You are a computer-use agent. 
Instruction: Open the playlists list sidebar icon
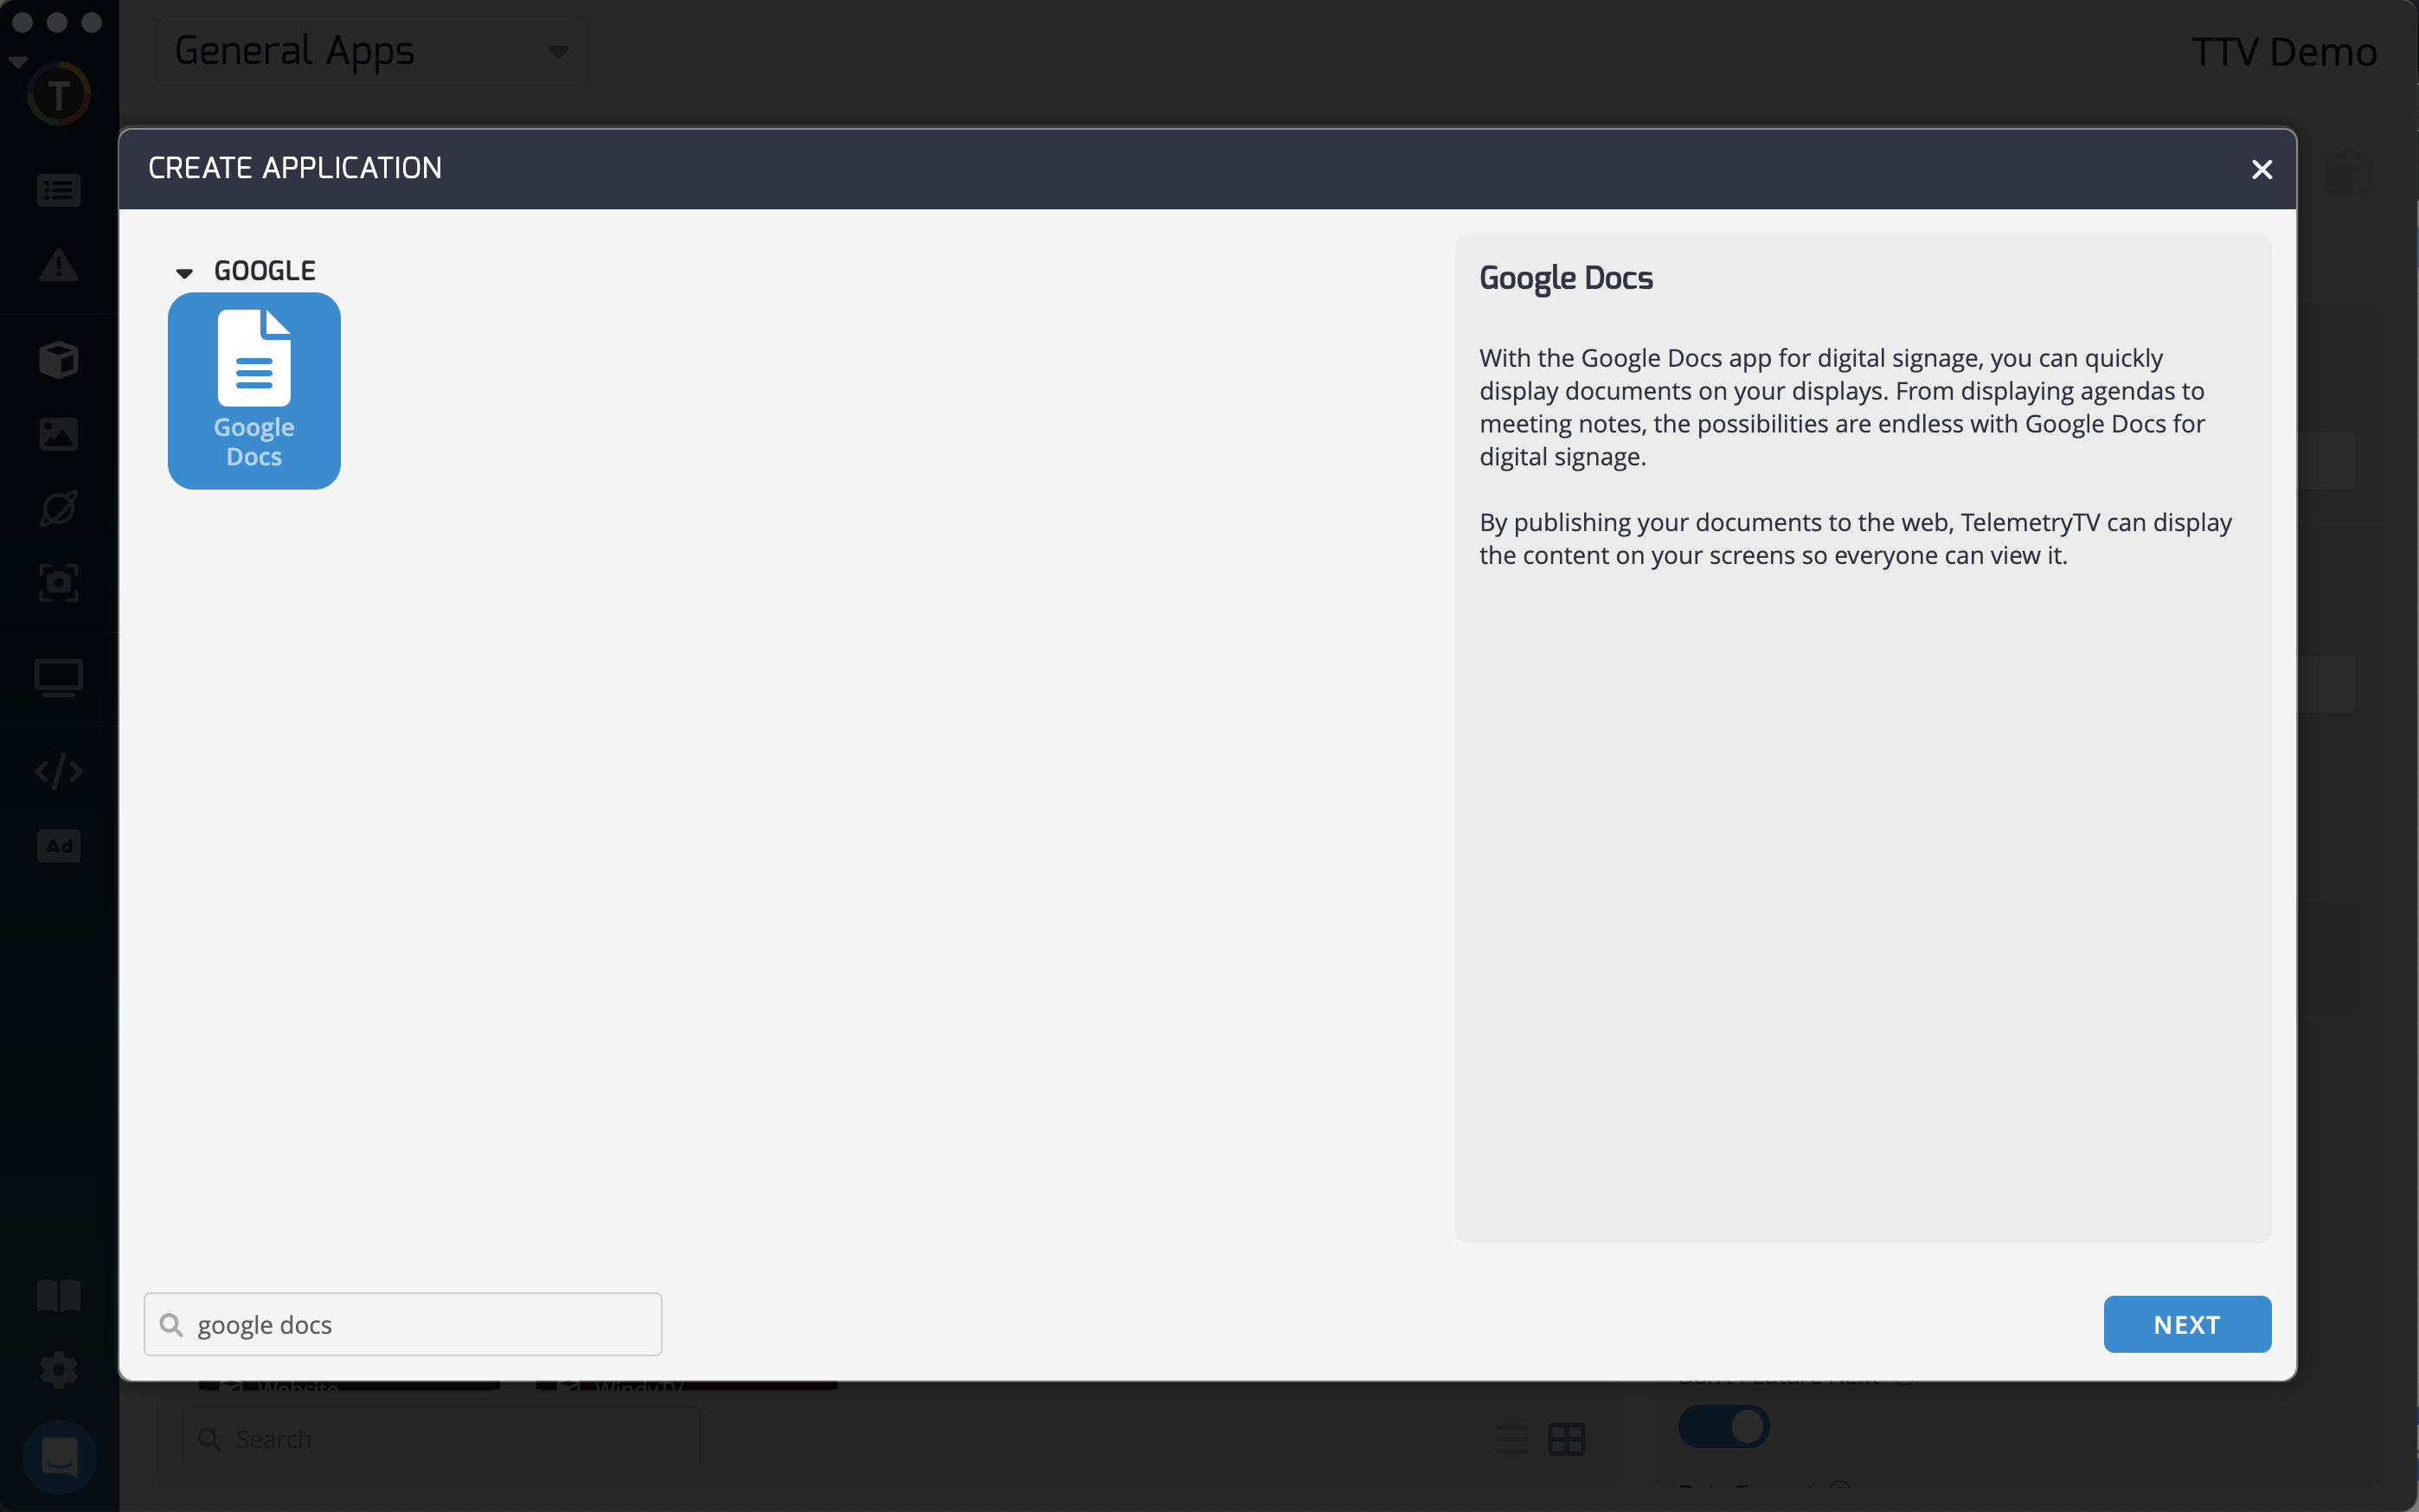[58, 190]
